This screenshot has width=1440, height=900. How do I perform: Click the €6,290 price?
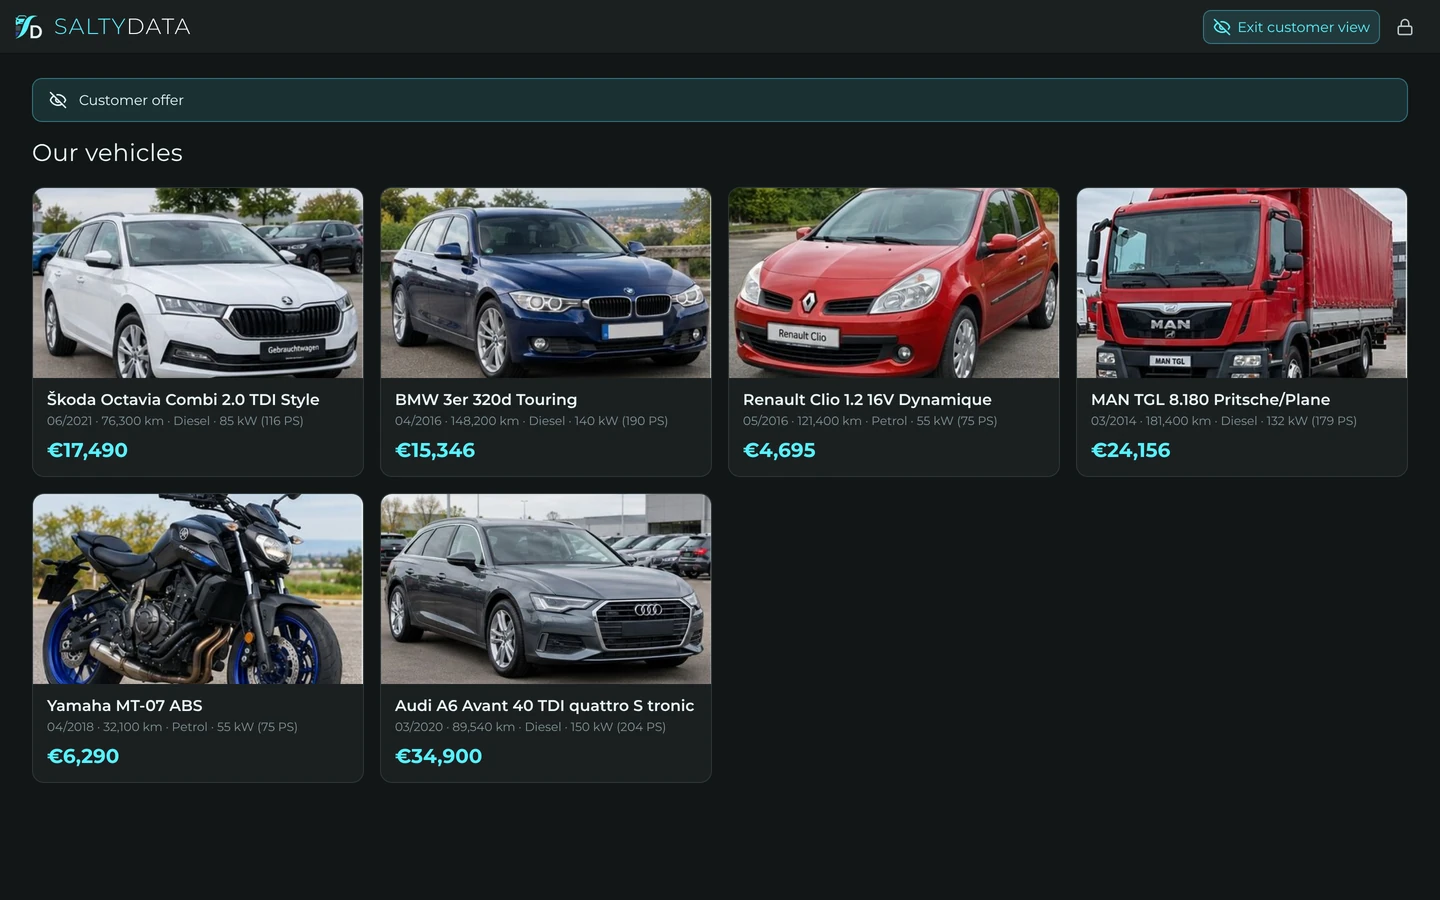point(83,756)
